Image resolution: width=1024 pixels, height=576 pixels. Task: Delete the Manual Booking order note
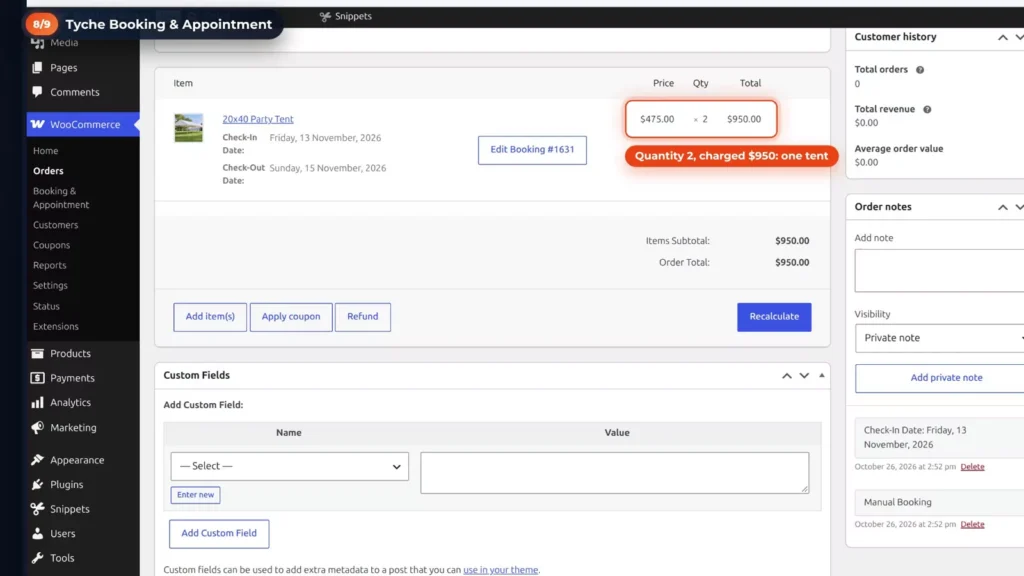coord(972,524)
